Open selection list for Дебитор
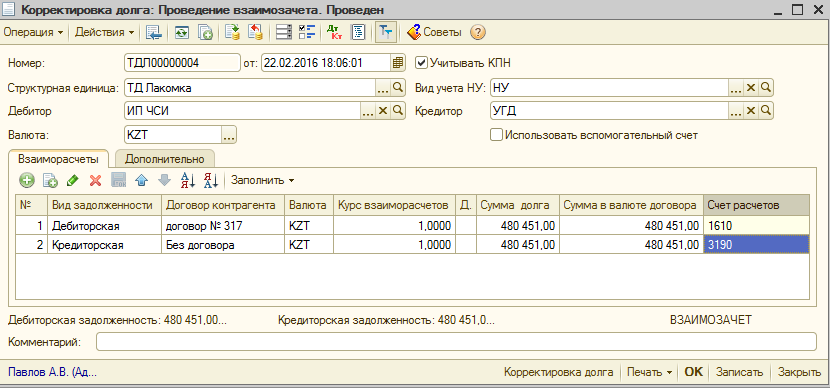 pos(368,111)
